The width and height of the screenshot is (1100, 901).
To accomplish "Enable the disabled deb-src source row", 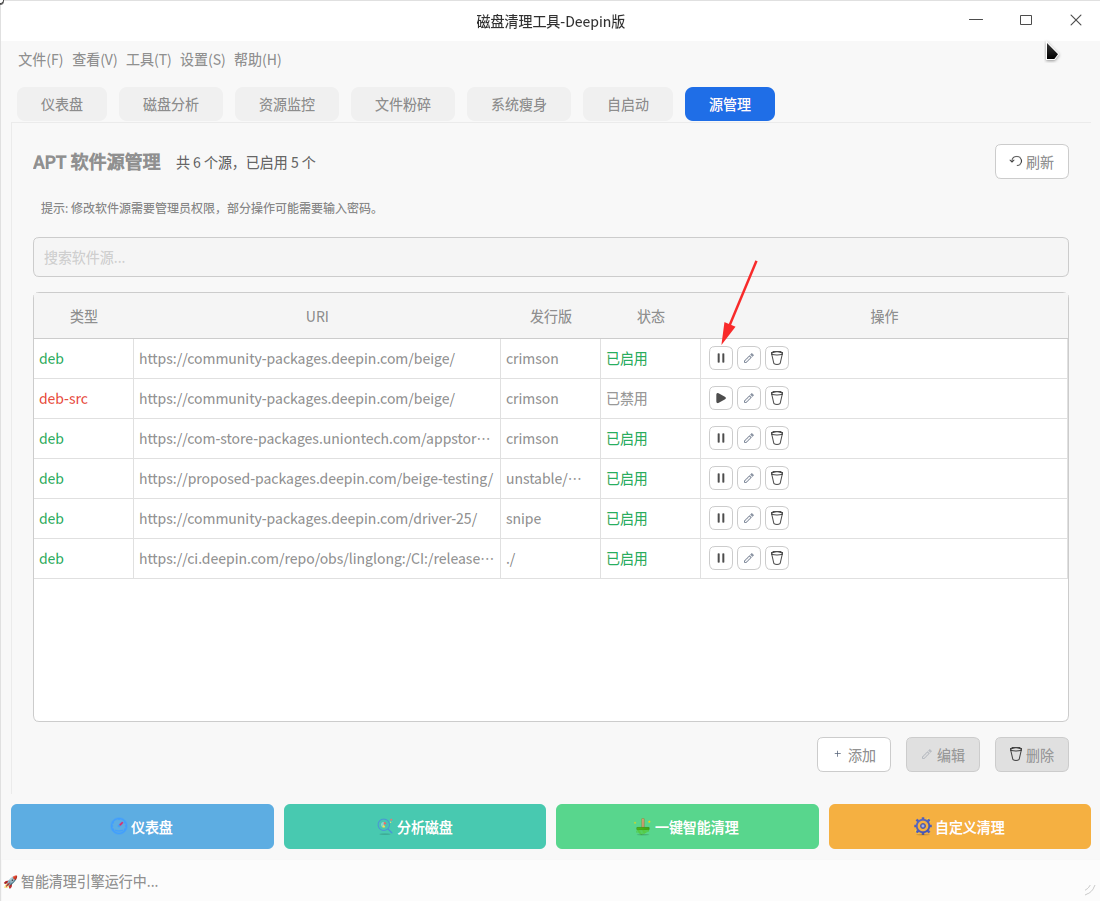I will tap(720, 398).
